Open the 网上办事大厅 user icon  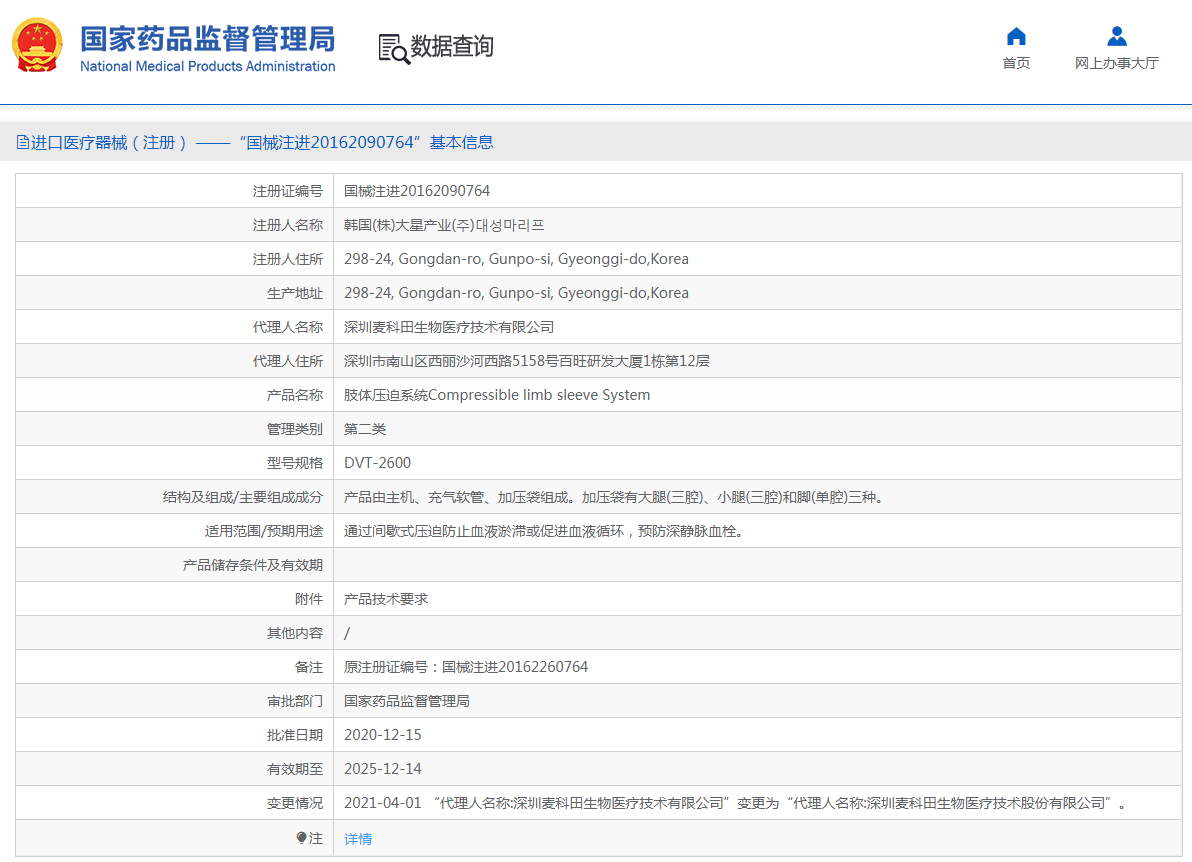coord(1116,36)
